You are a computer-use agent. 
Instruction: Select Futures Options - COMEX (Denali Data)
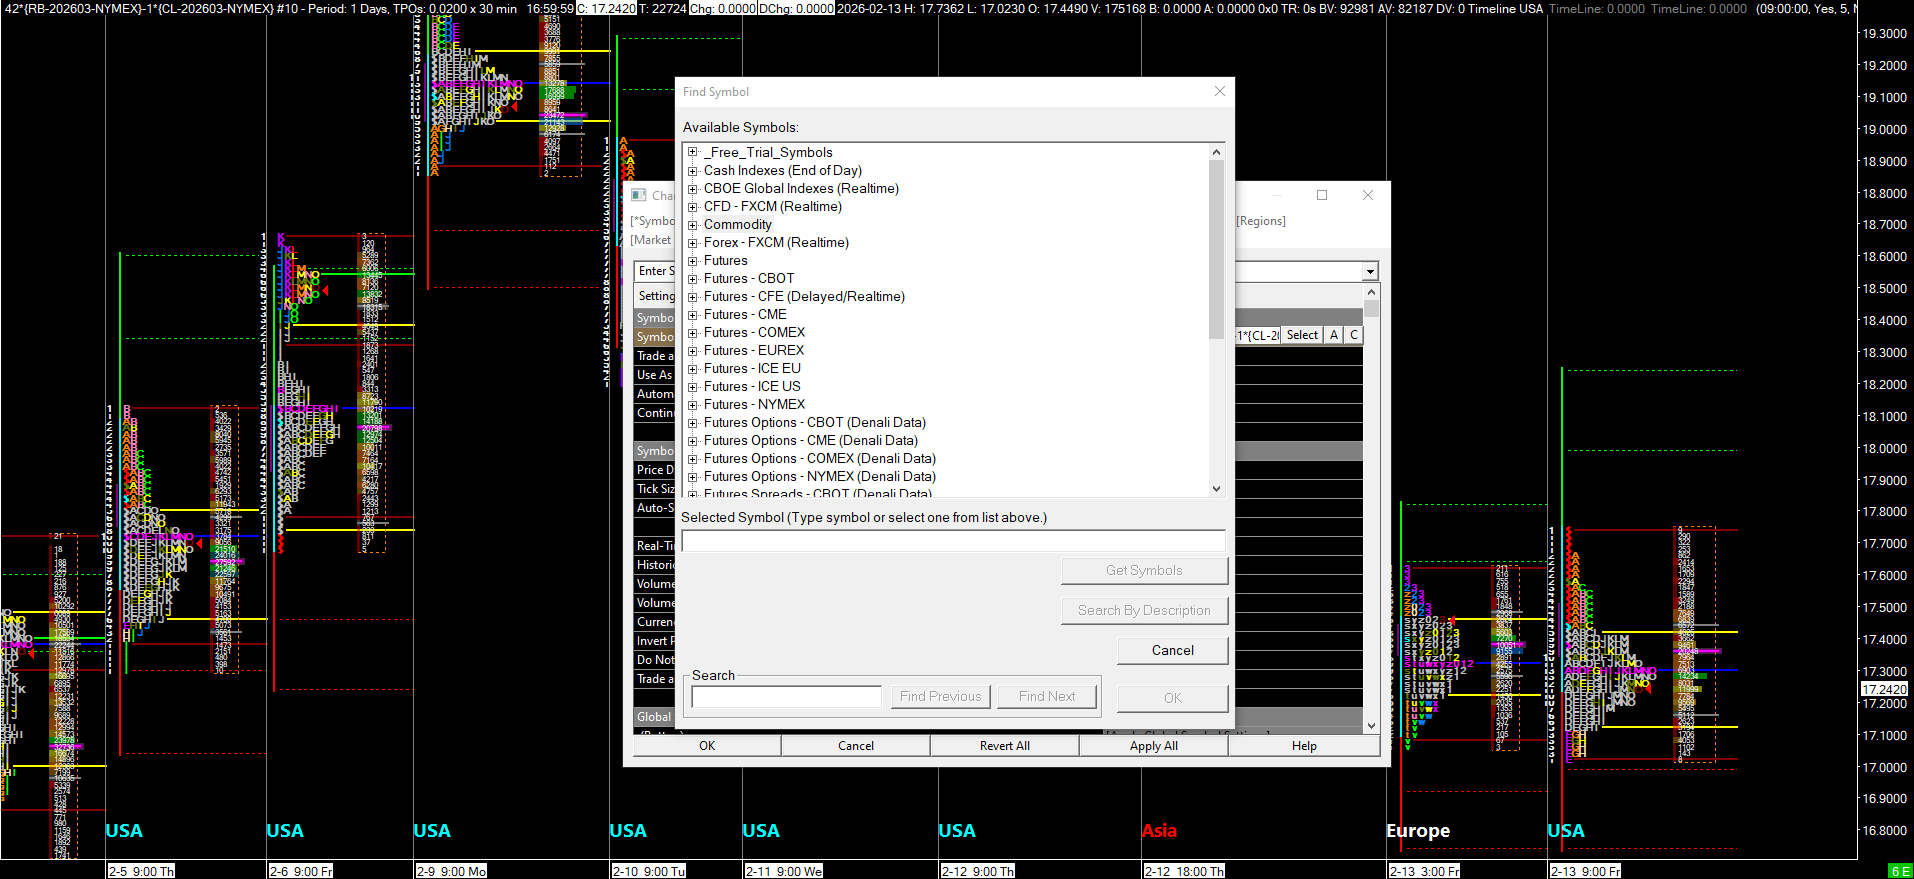tap(820, 458)
